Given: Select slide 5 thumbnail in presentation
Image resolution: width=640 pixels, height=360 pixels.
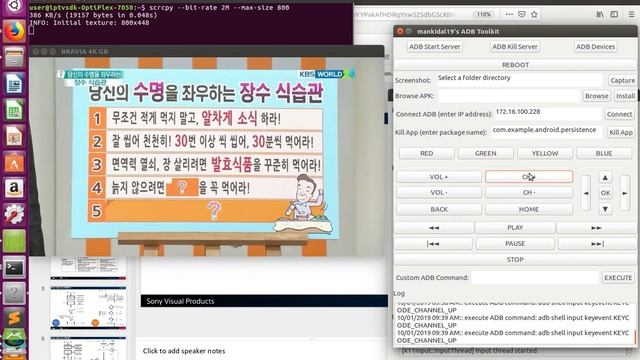Looking at the screenshot, I should pos(88,308).
